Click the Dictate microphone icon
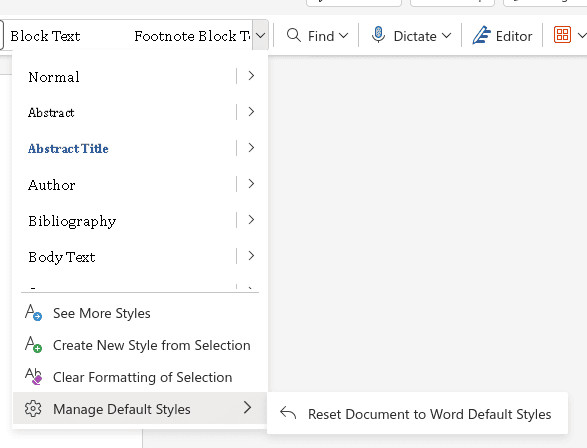Viewport: 587px width, 448px height. tap(378, 35)
